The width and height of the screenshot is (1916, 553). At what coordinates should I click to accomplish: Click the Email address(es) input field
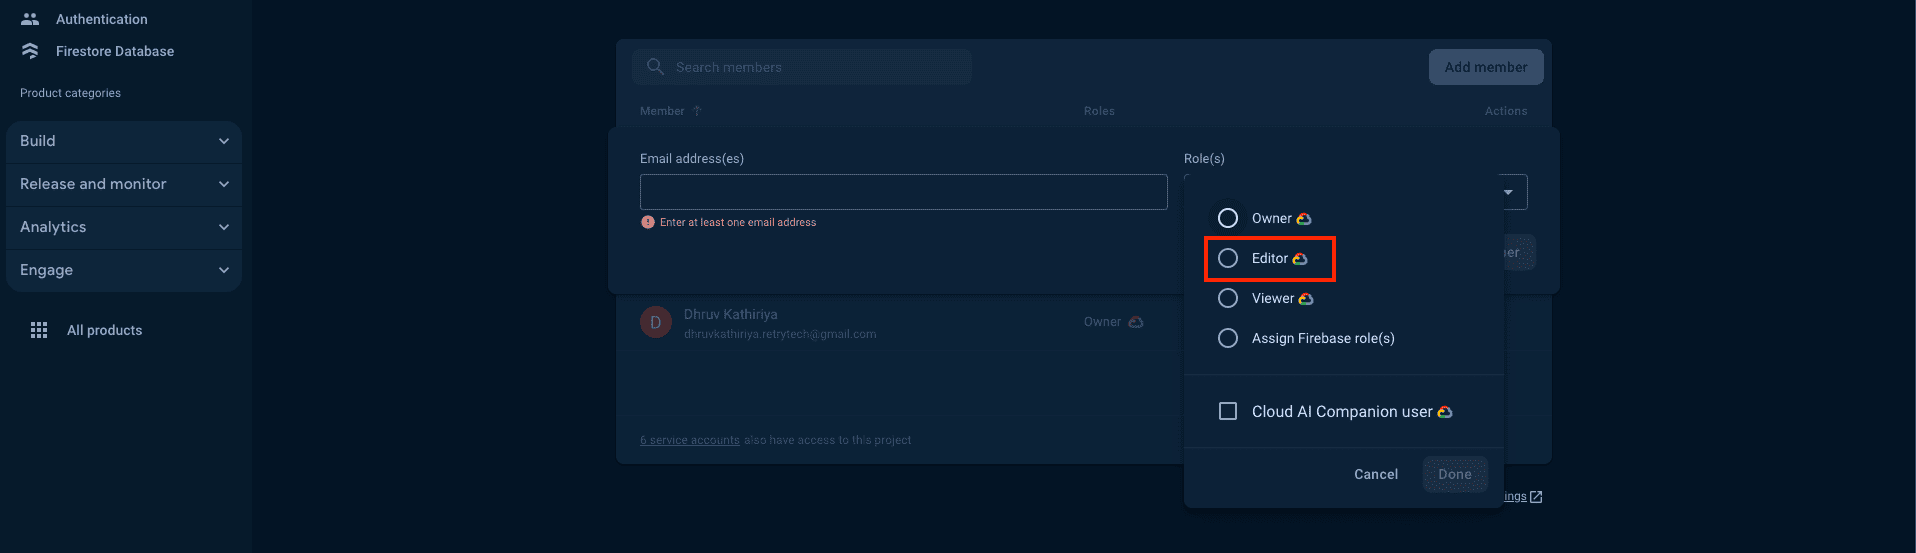click(904, 192)
